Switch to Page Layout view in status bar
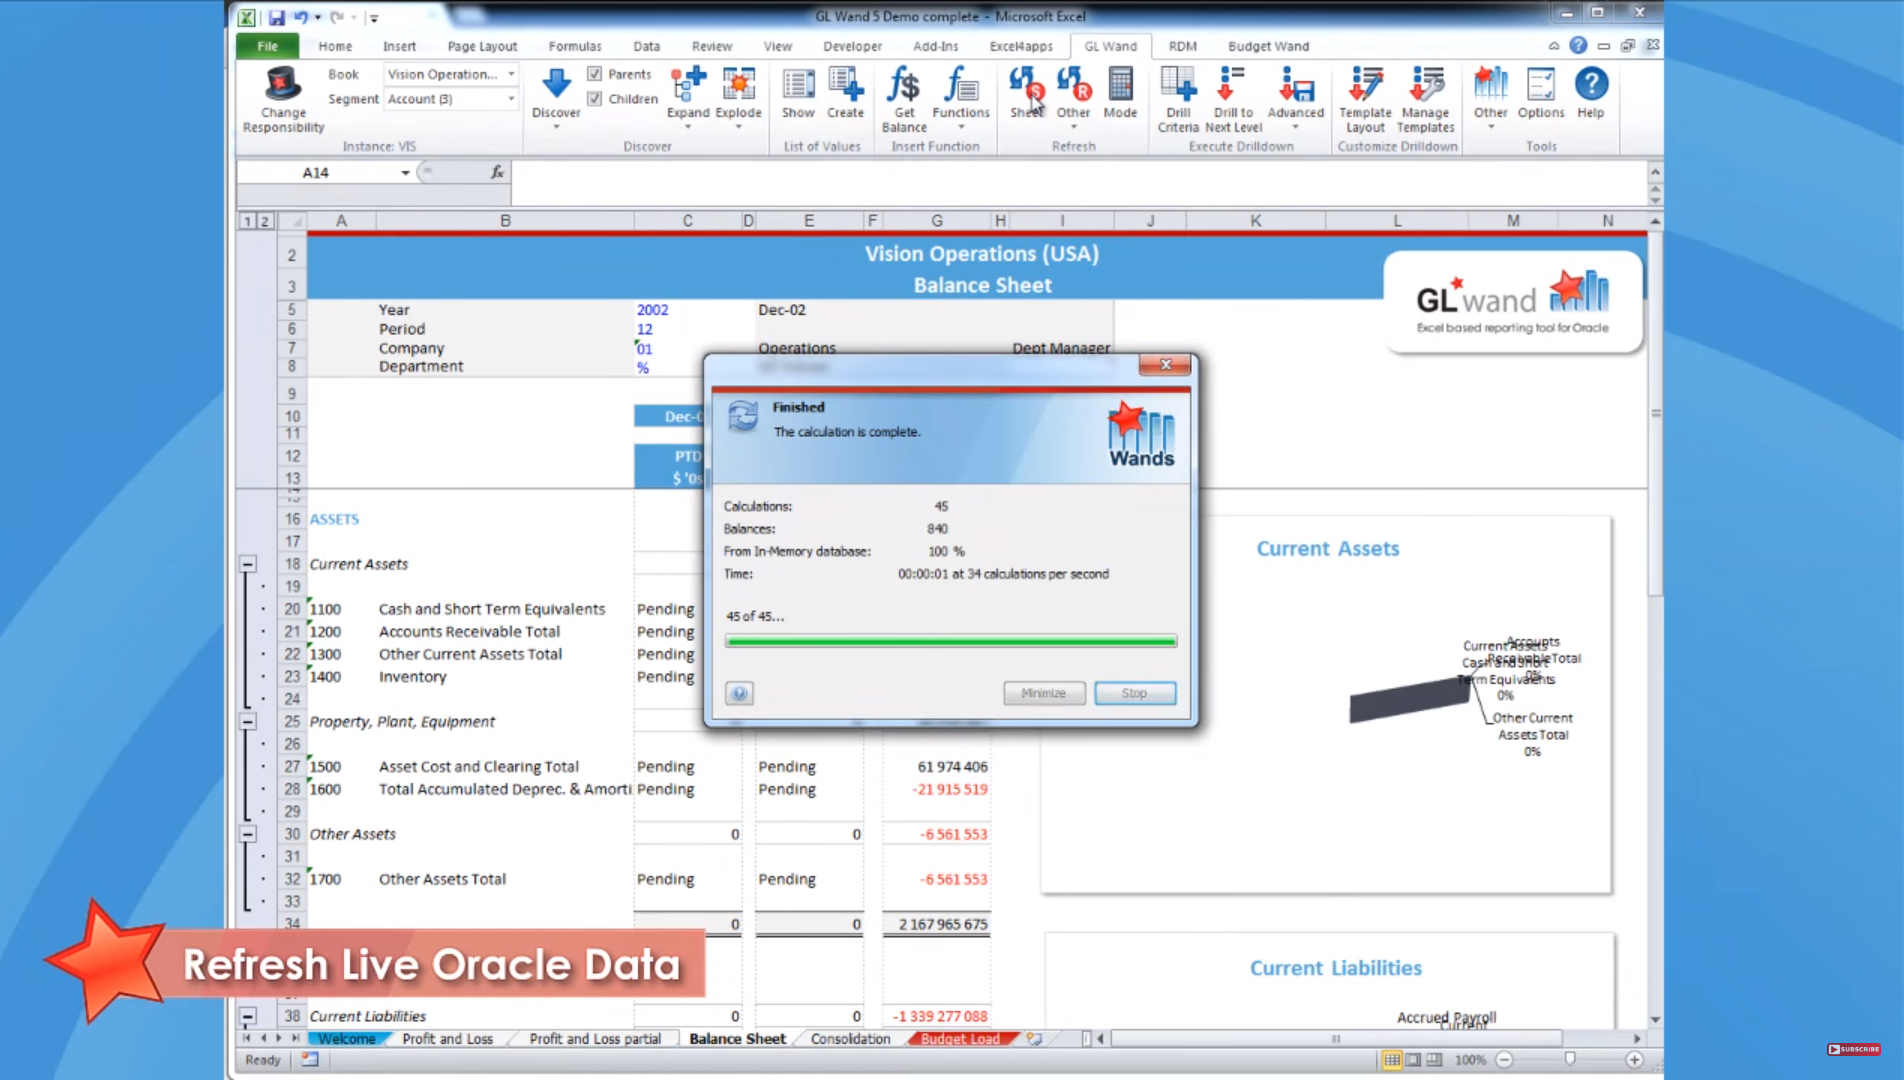1904x1080 pixels. (1413, 1060)
